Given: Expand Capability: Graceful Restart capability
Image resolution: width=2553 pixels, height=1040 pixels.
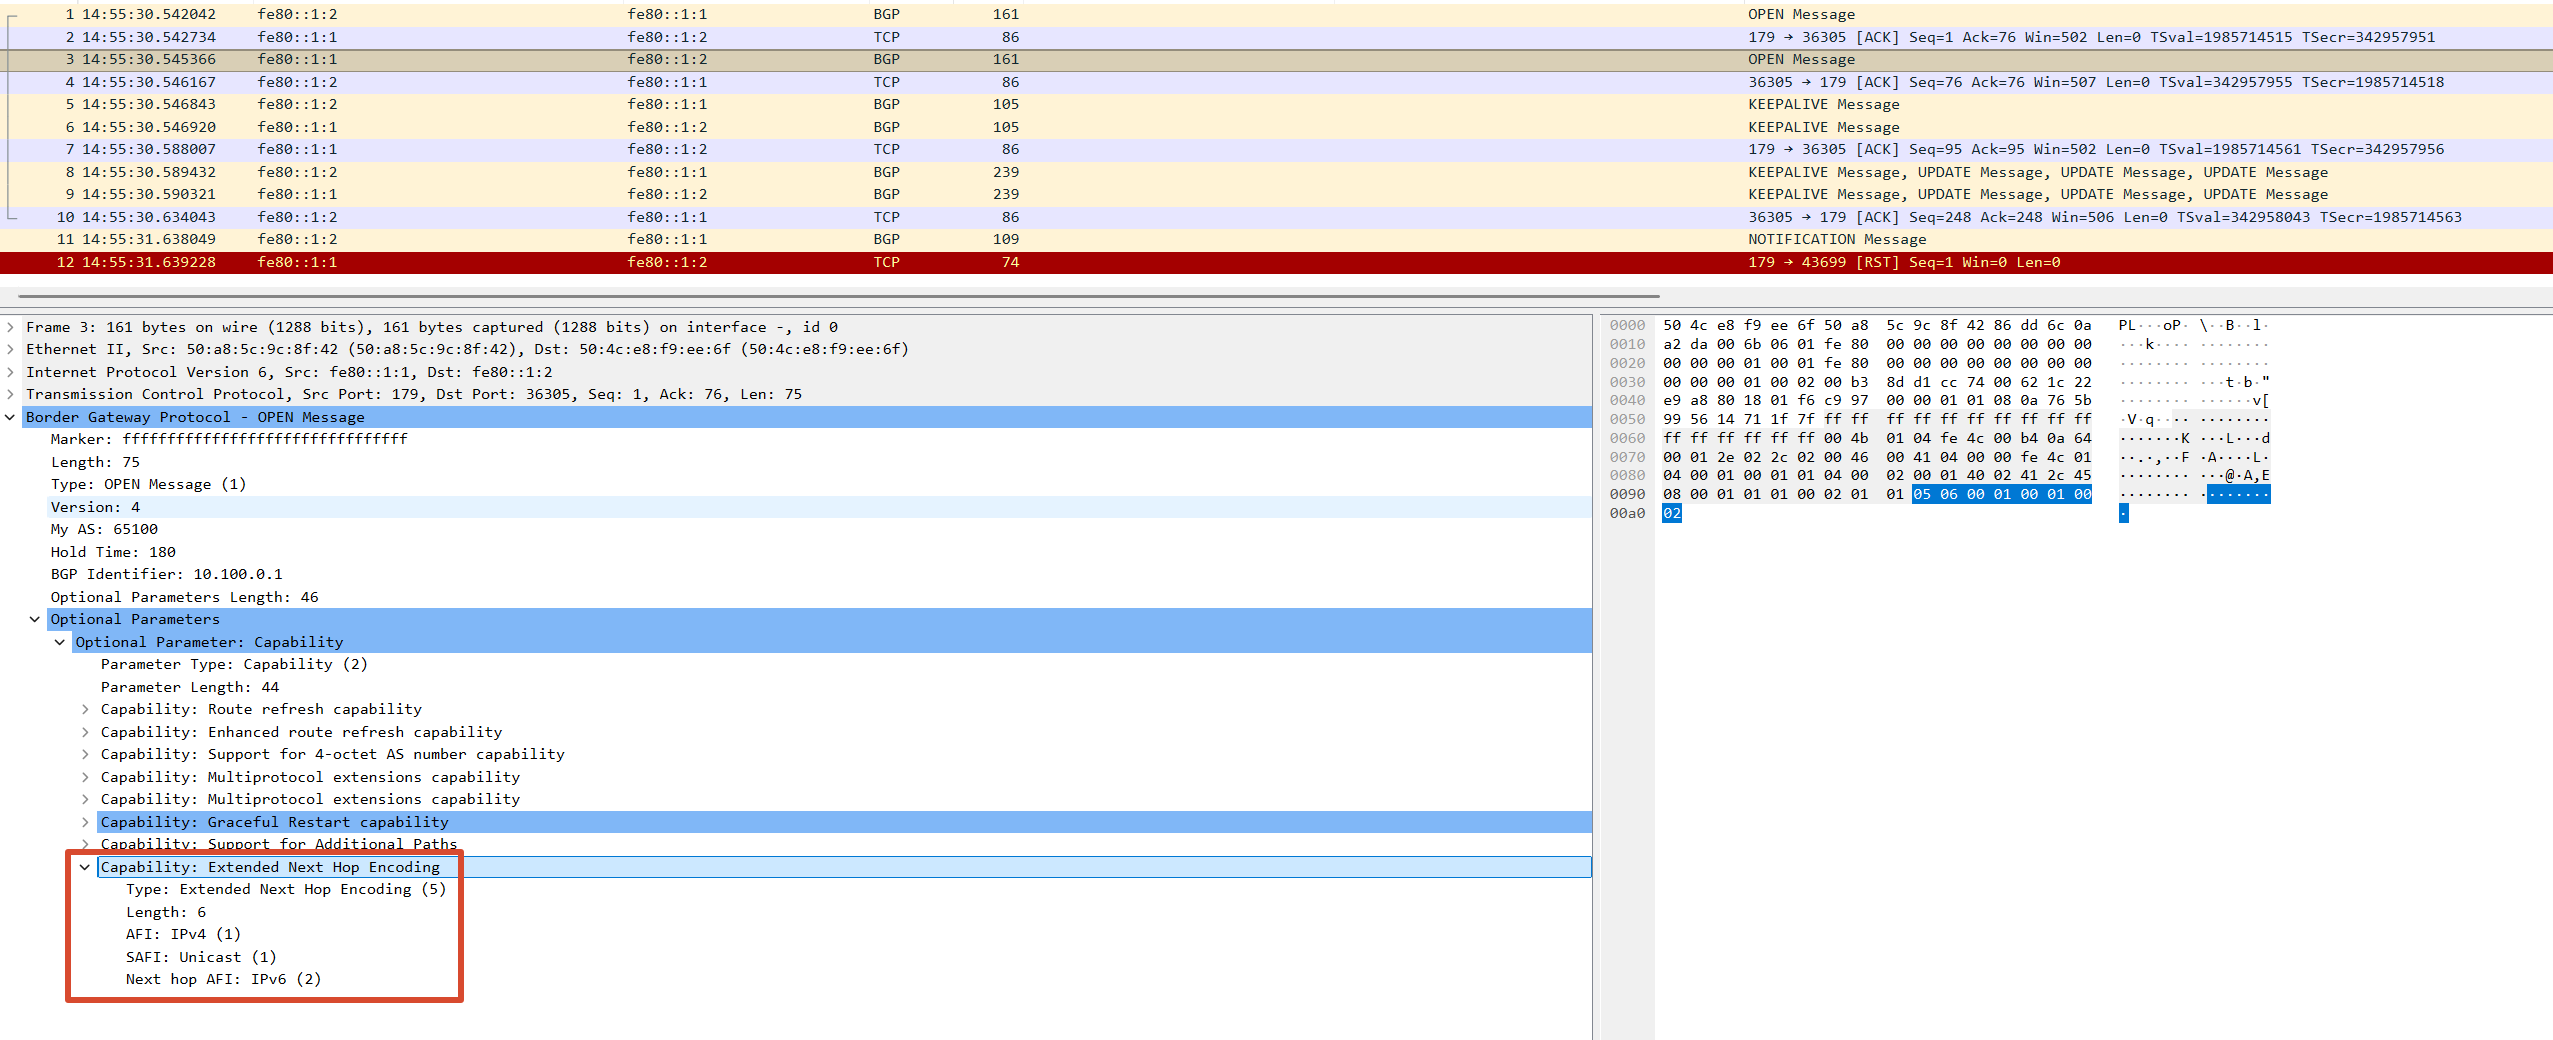Looking at the screenshot, I should [85, 822].
